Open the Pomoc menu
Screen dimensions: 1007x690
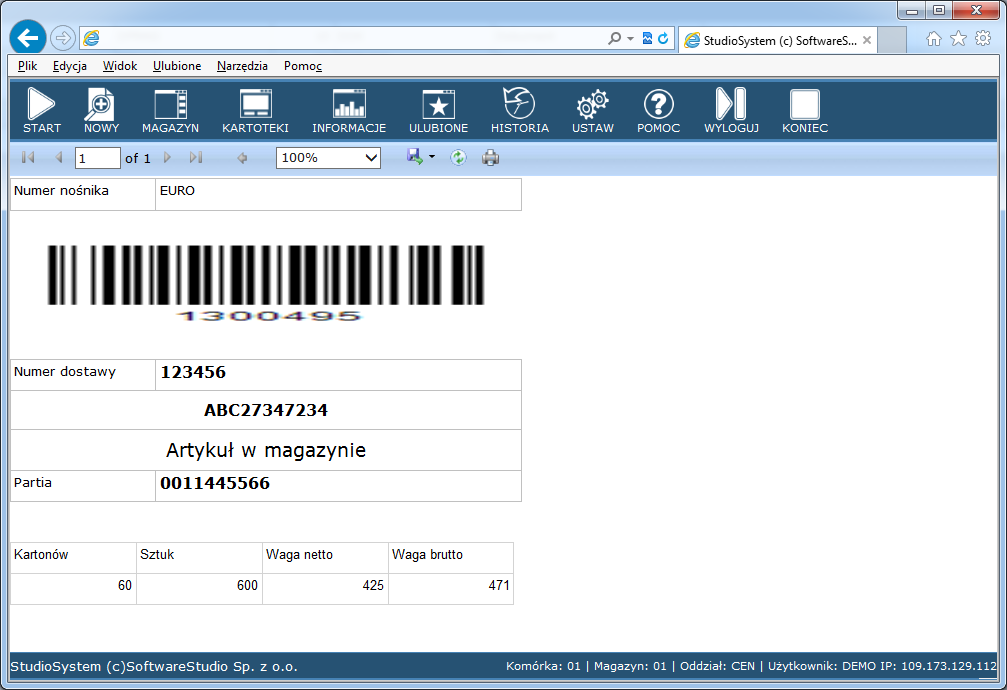point(302,66)
